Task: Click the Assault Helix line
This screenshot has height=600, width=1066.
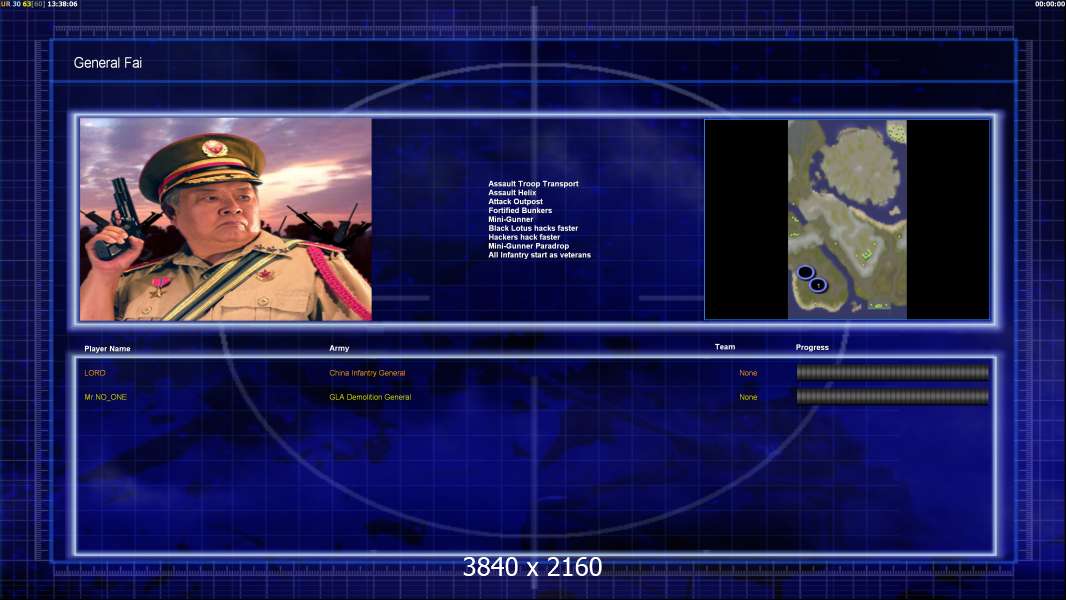Action: (512, 192)
